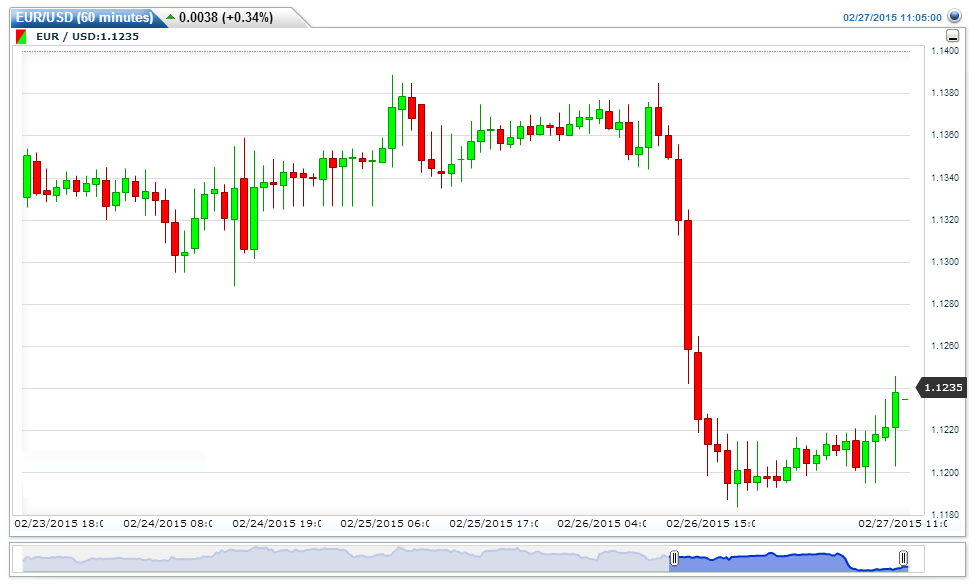
Task: Click the 02/25/2015 06:0 date label
Action: [x=385, y=523]
